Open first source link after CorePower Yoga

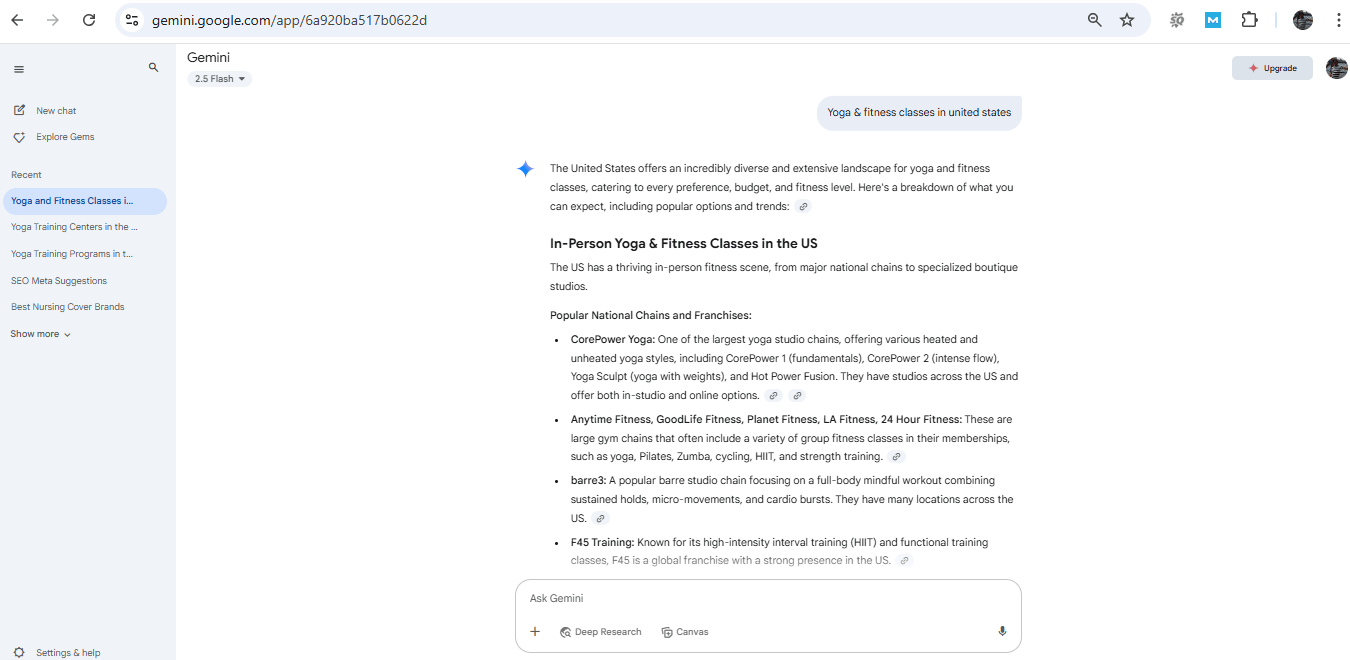(x=774, y=396)
